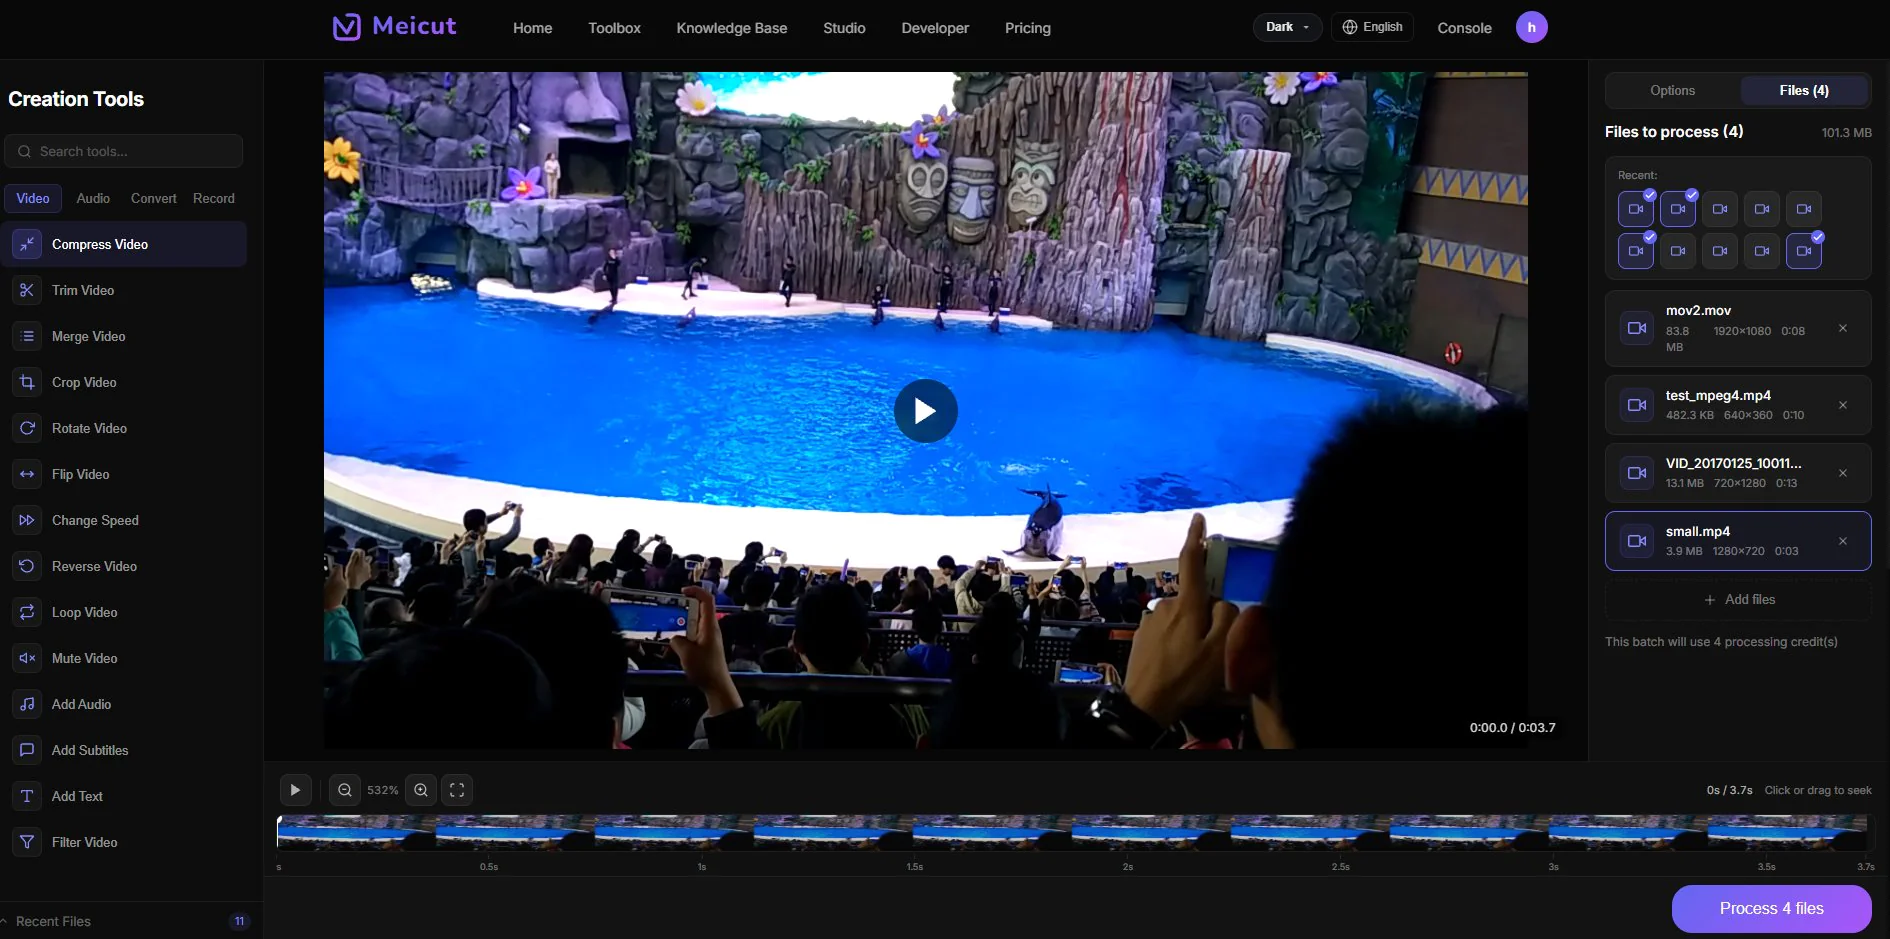
Task: Select the Add Text tool
Action: pyautogui.click(x=124, y=796)
